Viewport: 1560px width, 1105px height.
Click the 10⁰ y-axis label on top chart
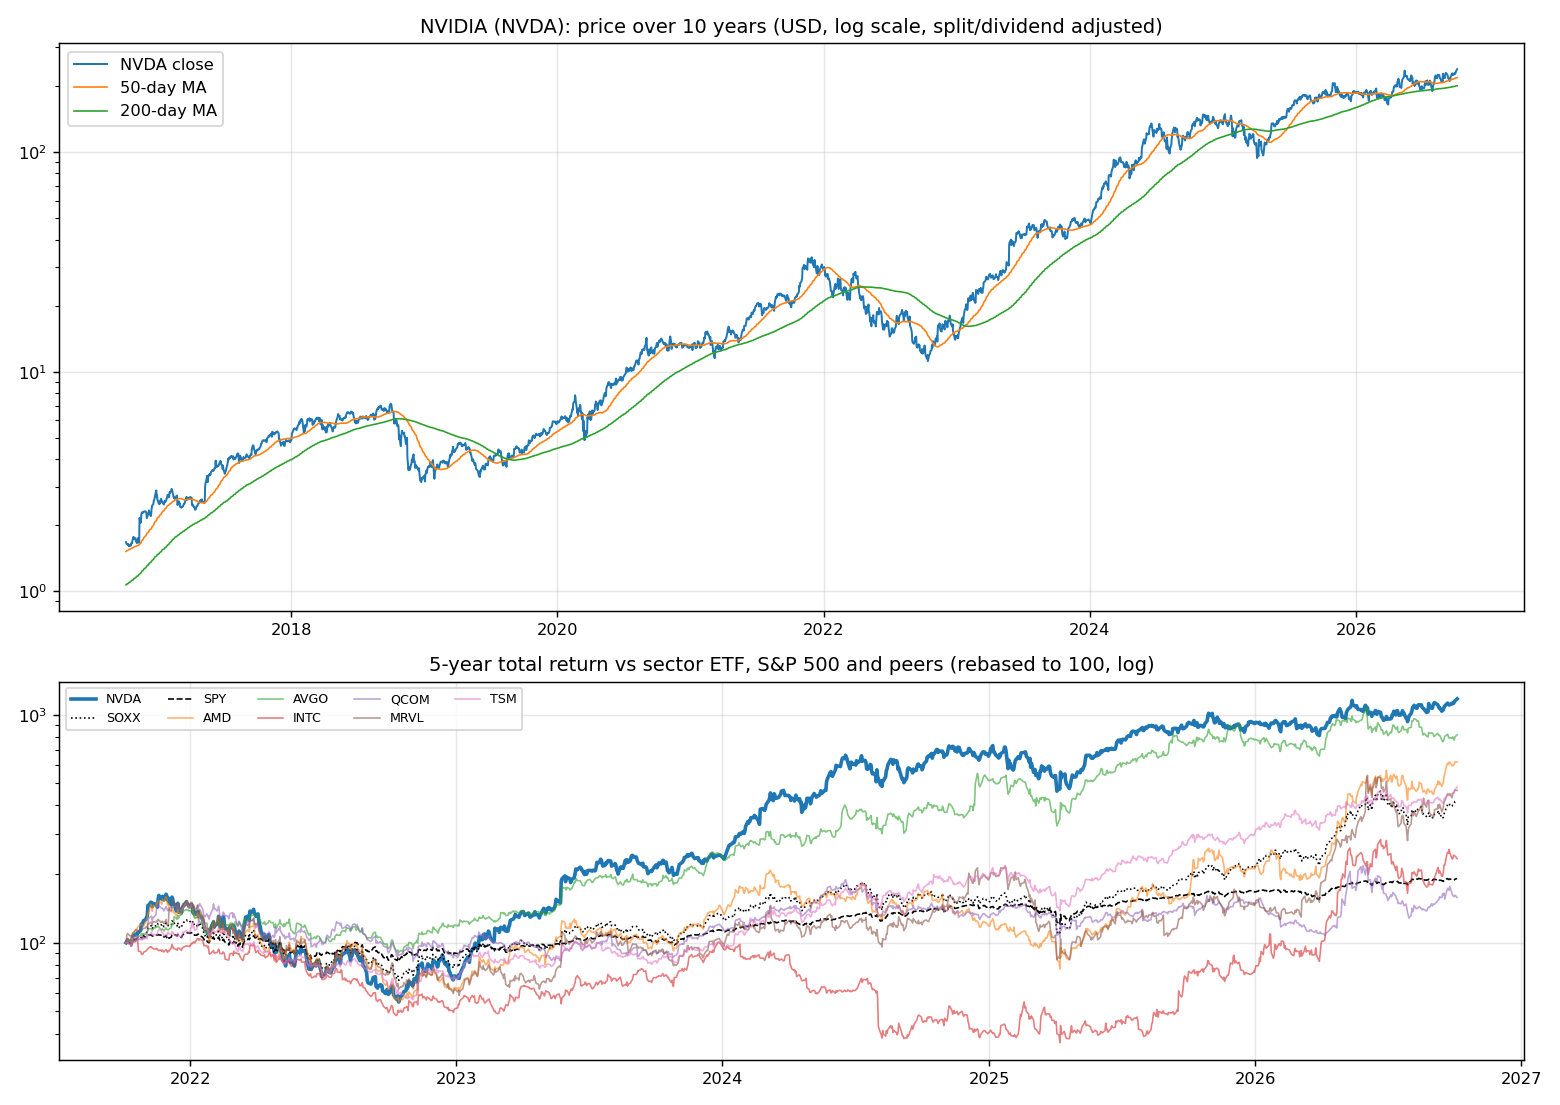[x=35, y=590]
